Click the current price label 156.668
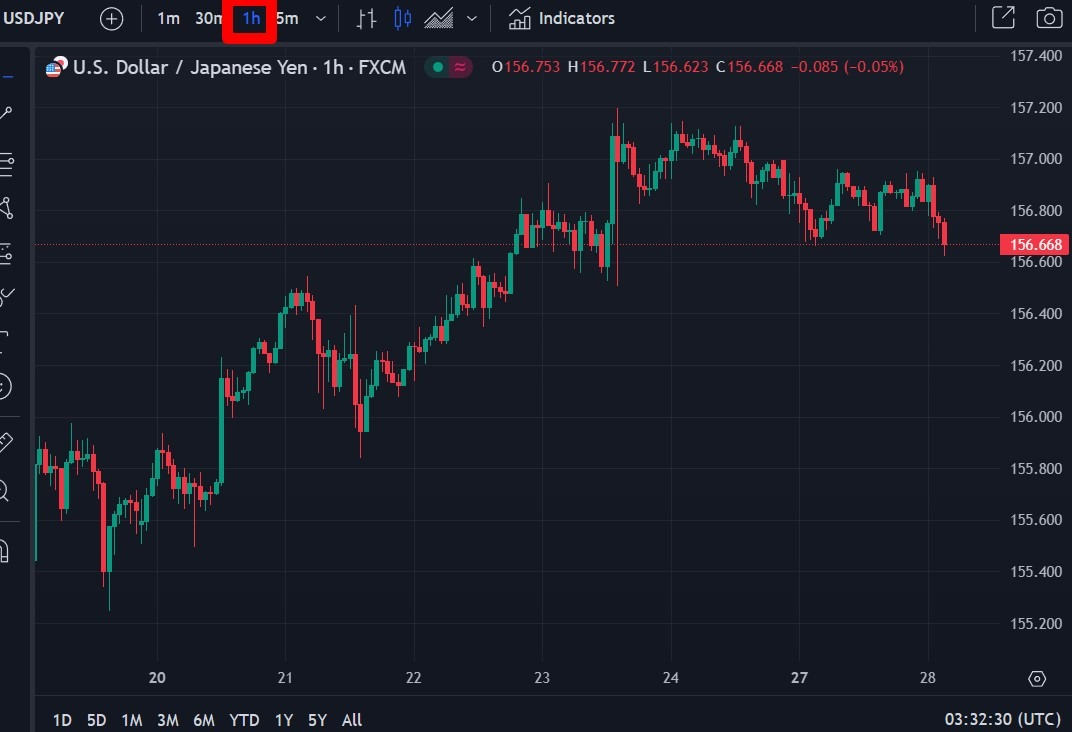1072x732 pixels. 1035,245
